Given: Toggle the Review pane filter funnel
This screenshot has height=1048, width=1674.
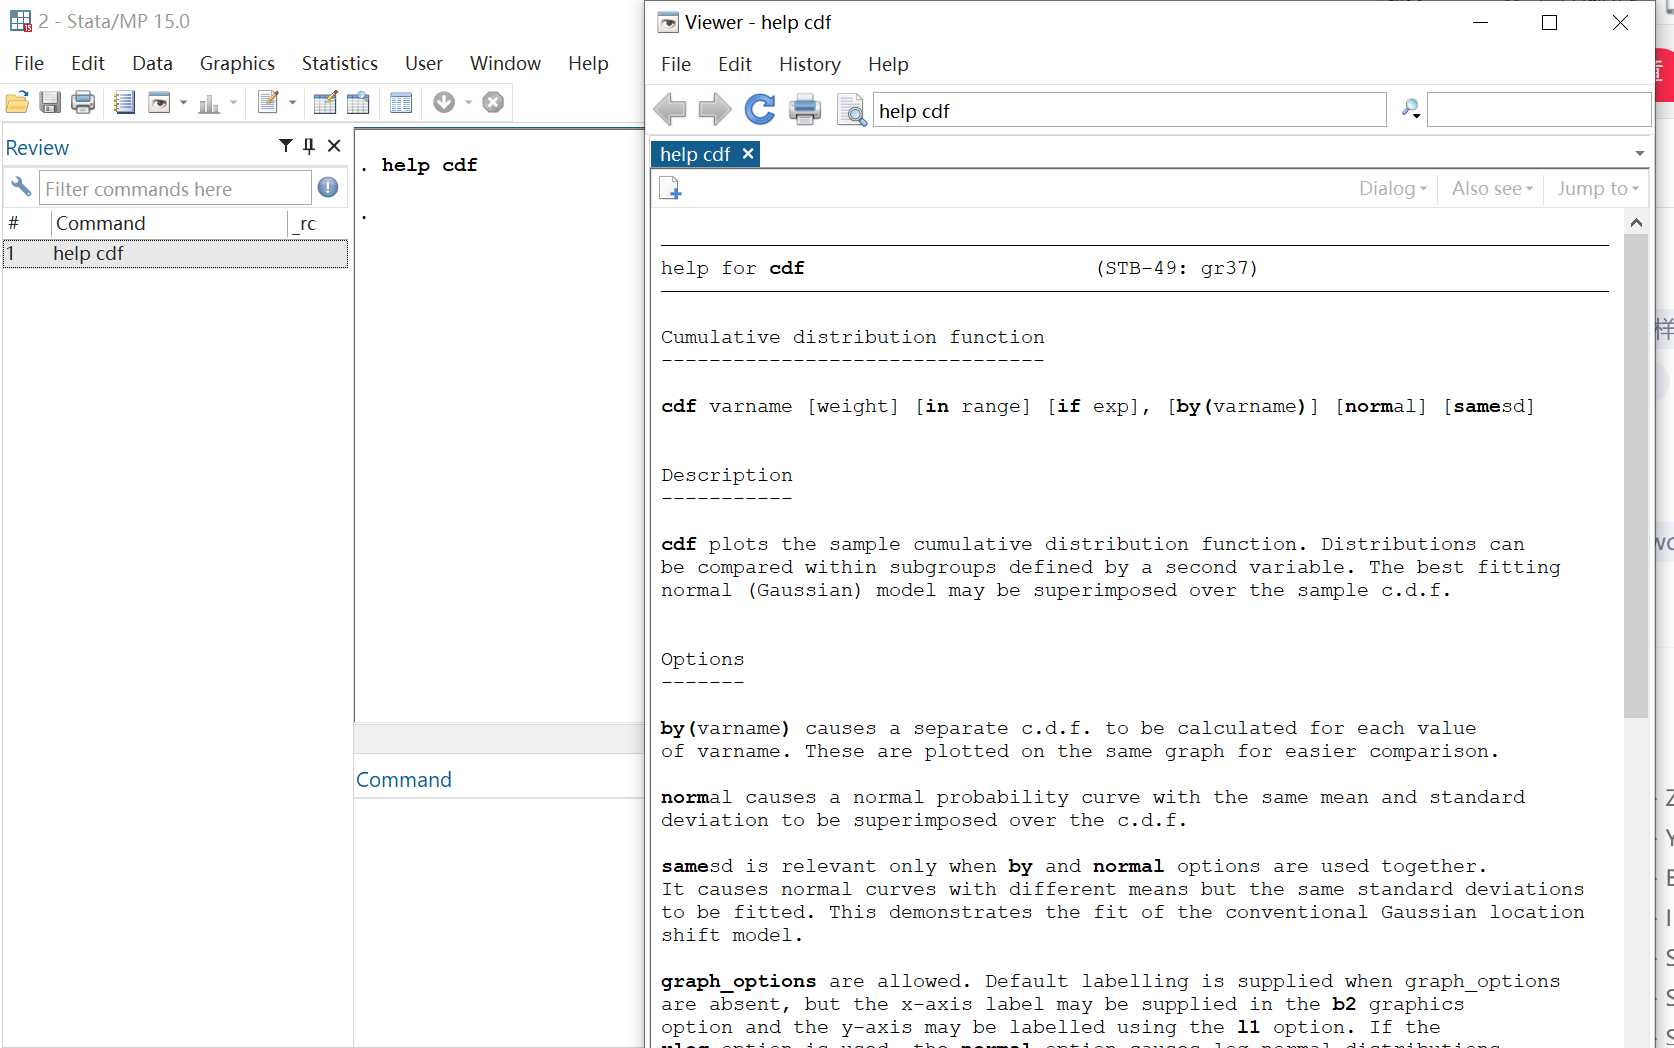Looking at the screenshot, I should (284, 146).
